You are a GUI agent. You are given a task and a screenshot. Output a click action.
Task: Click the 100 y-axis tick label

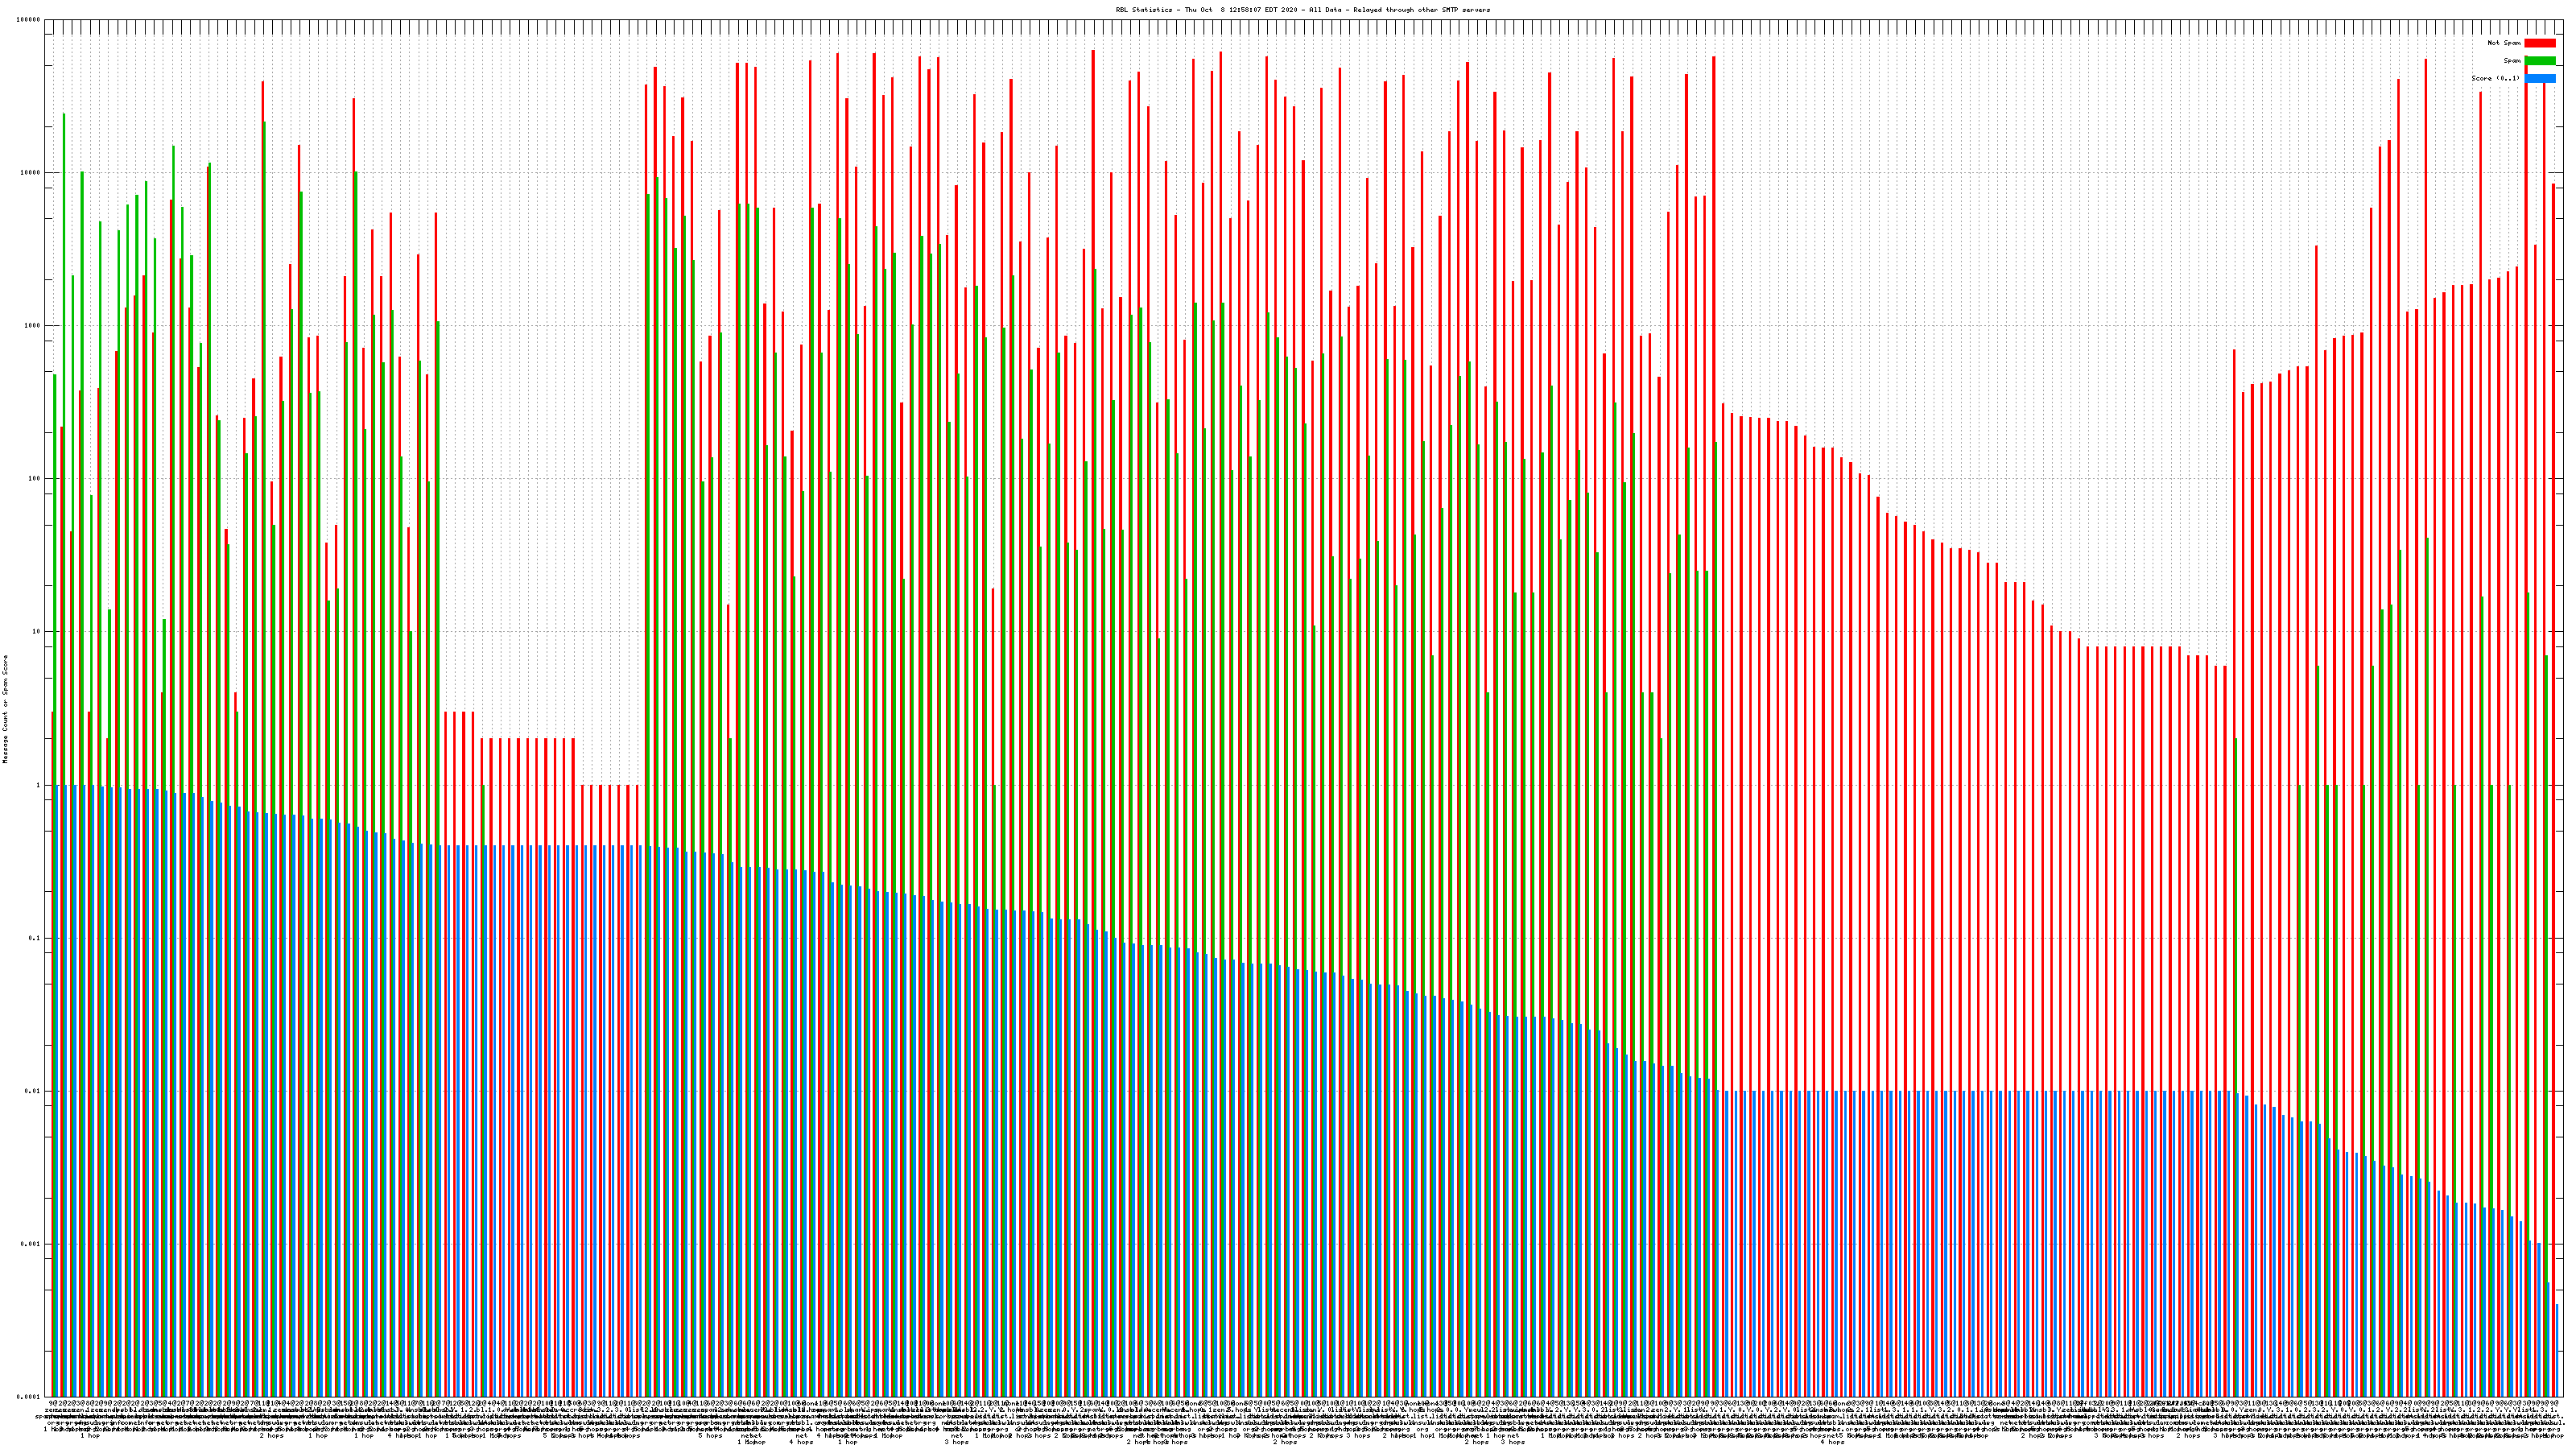(x=35, y=479)
